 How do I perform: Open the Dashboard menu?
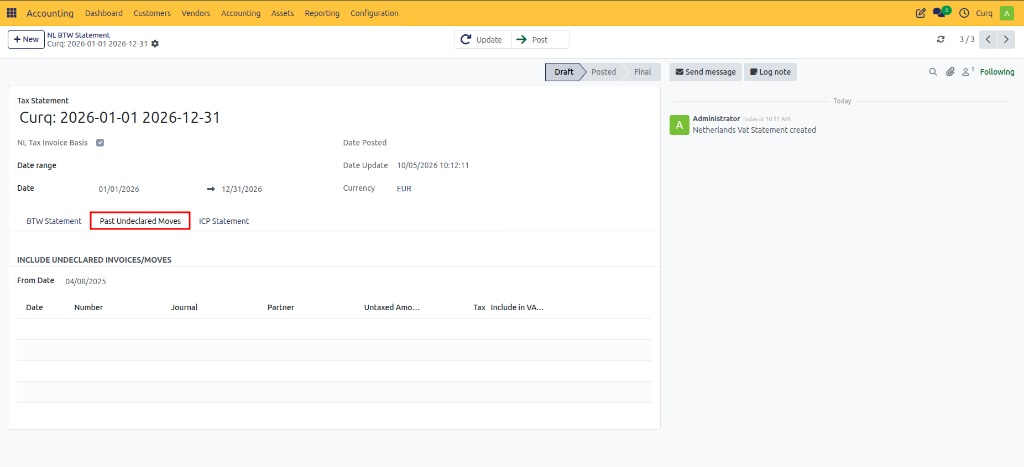[x=104, y=13]
